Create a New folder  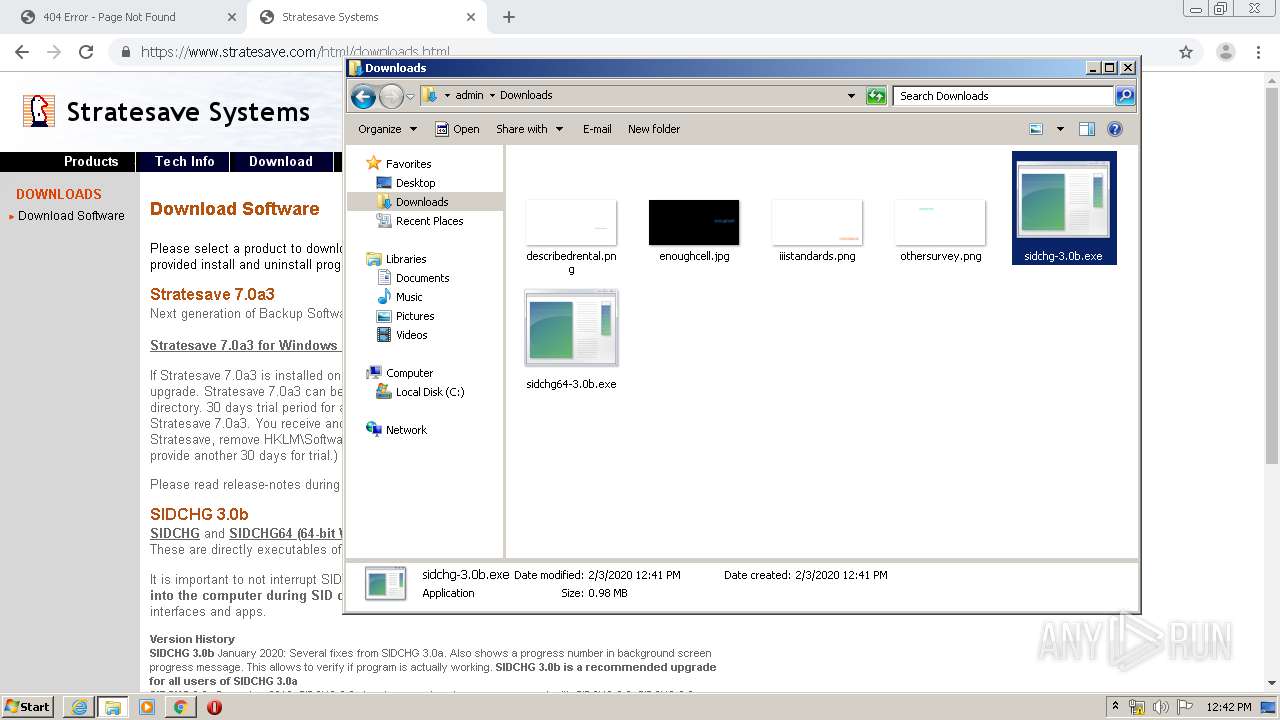pyautogui.click(x=654, y=129)
